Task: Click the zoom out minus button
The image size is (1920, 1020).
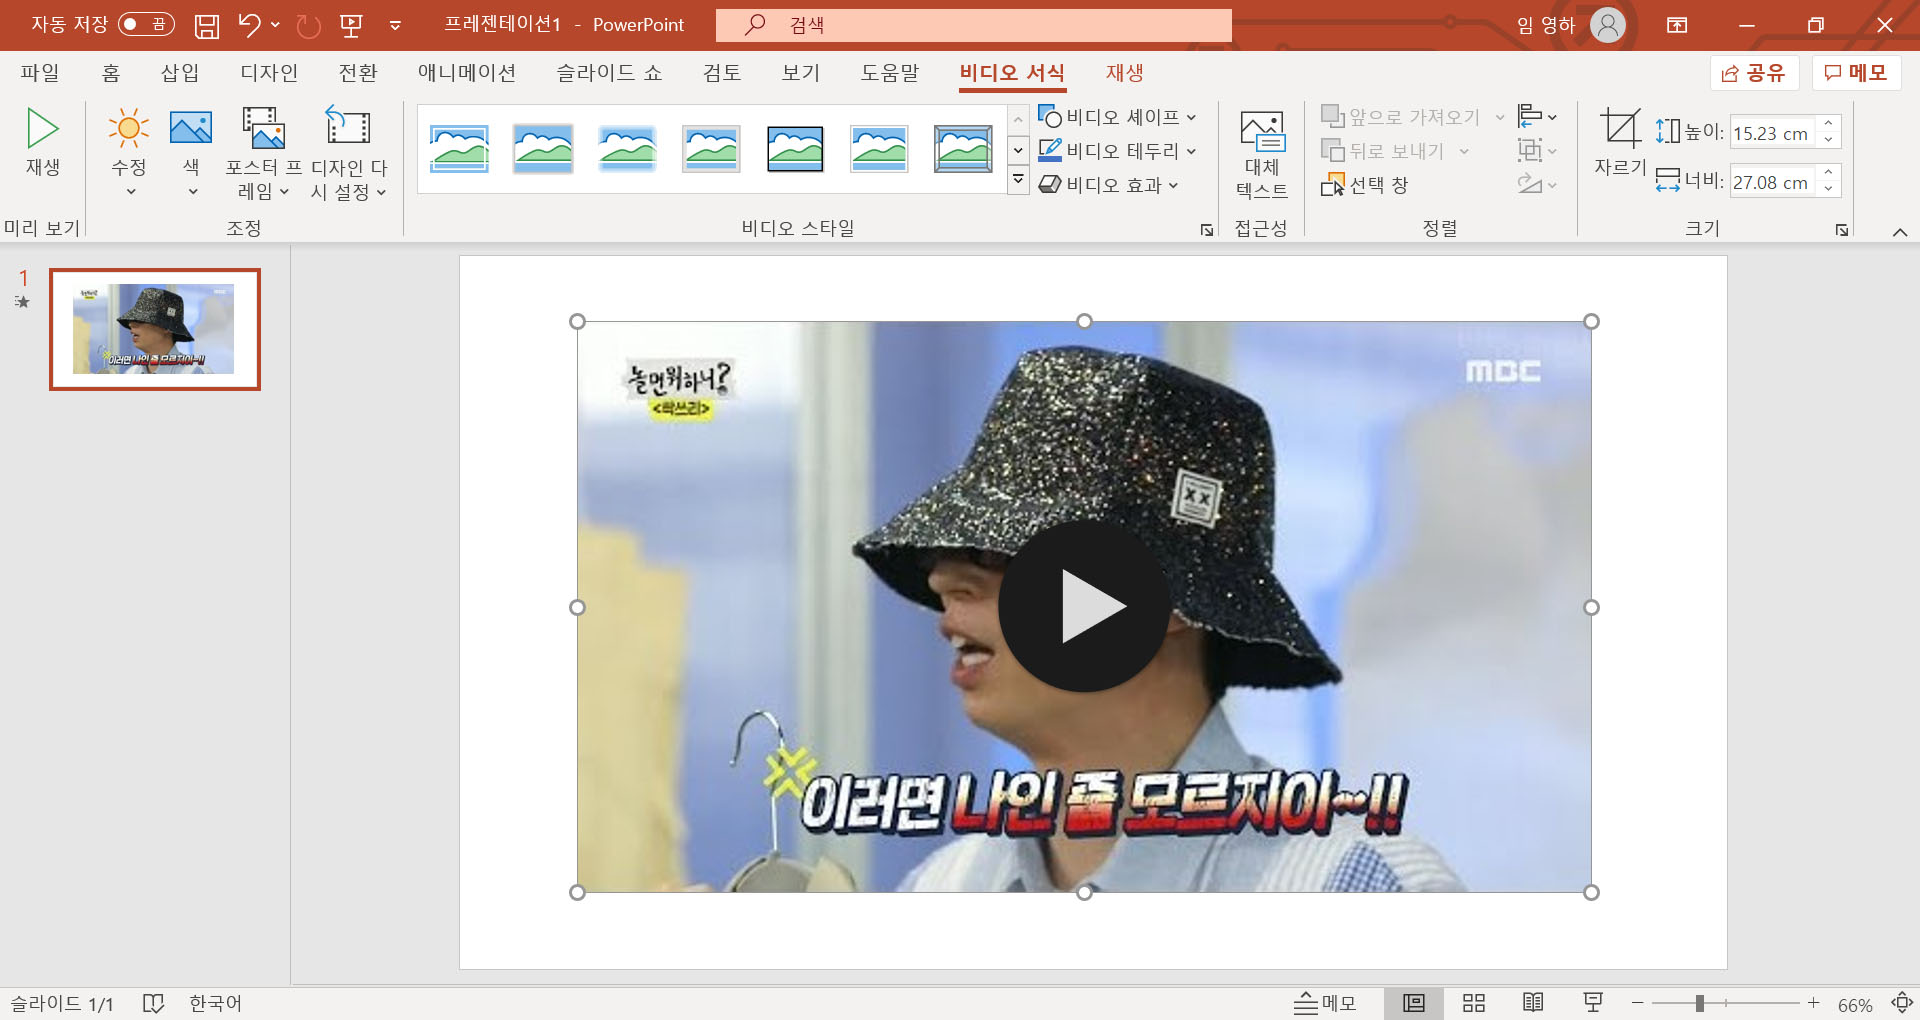Action: coord(1637,1003)
